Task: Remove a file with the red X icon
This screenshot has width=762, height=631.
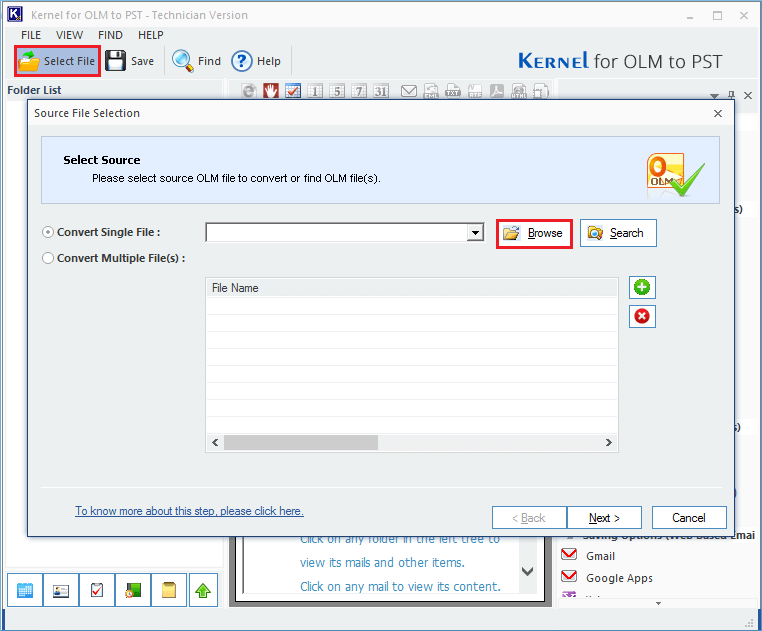Action: (x=642, y=316)
